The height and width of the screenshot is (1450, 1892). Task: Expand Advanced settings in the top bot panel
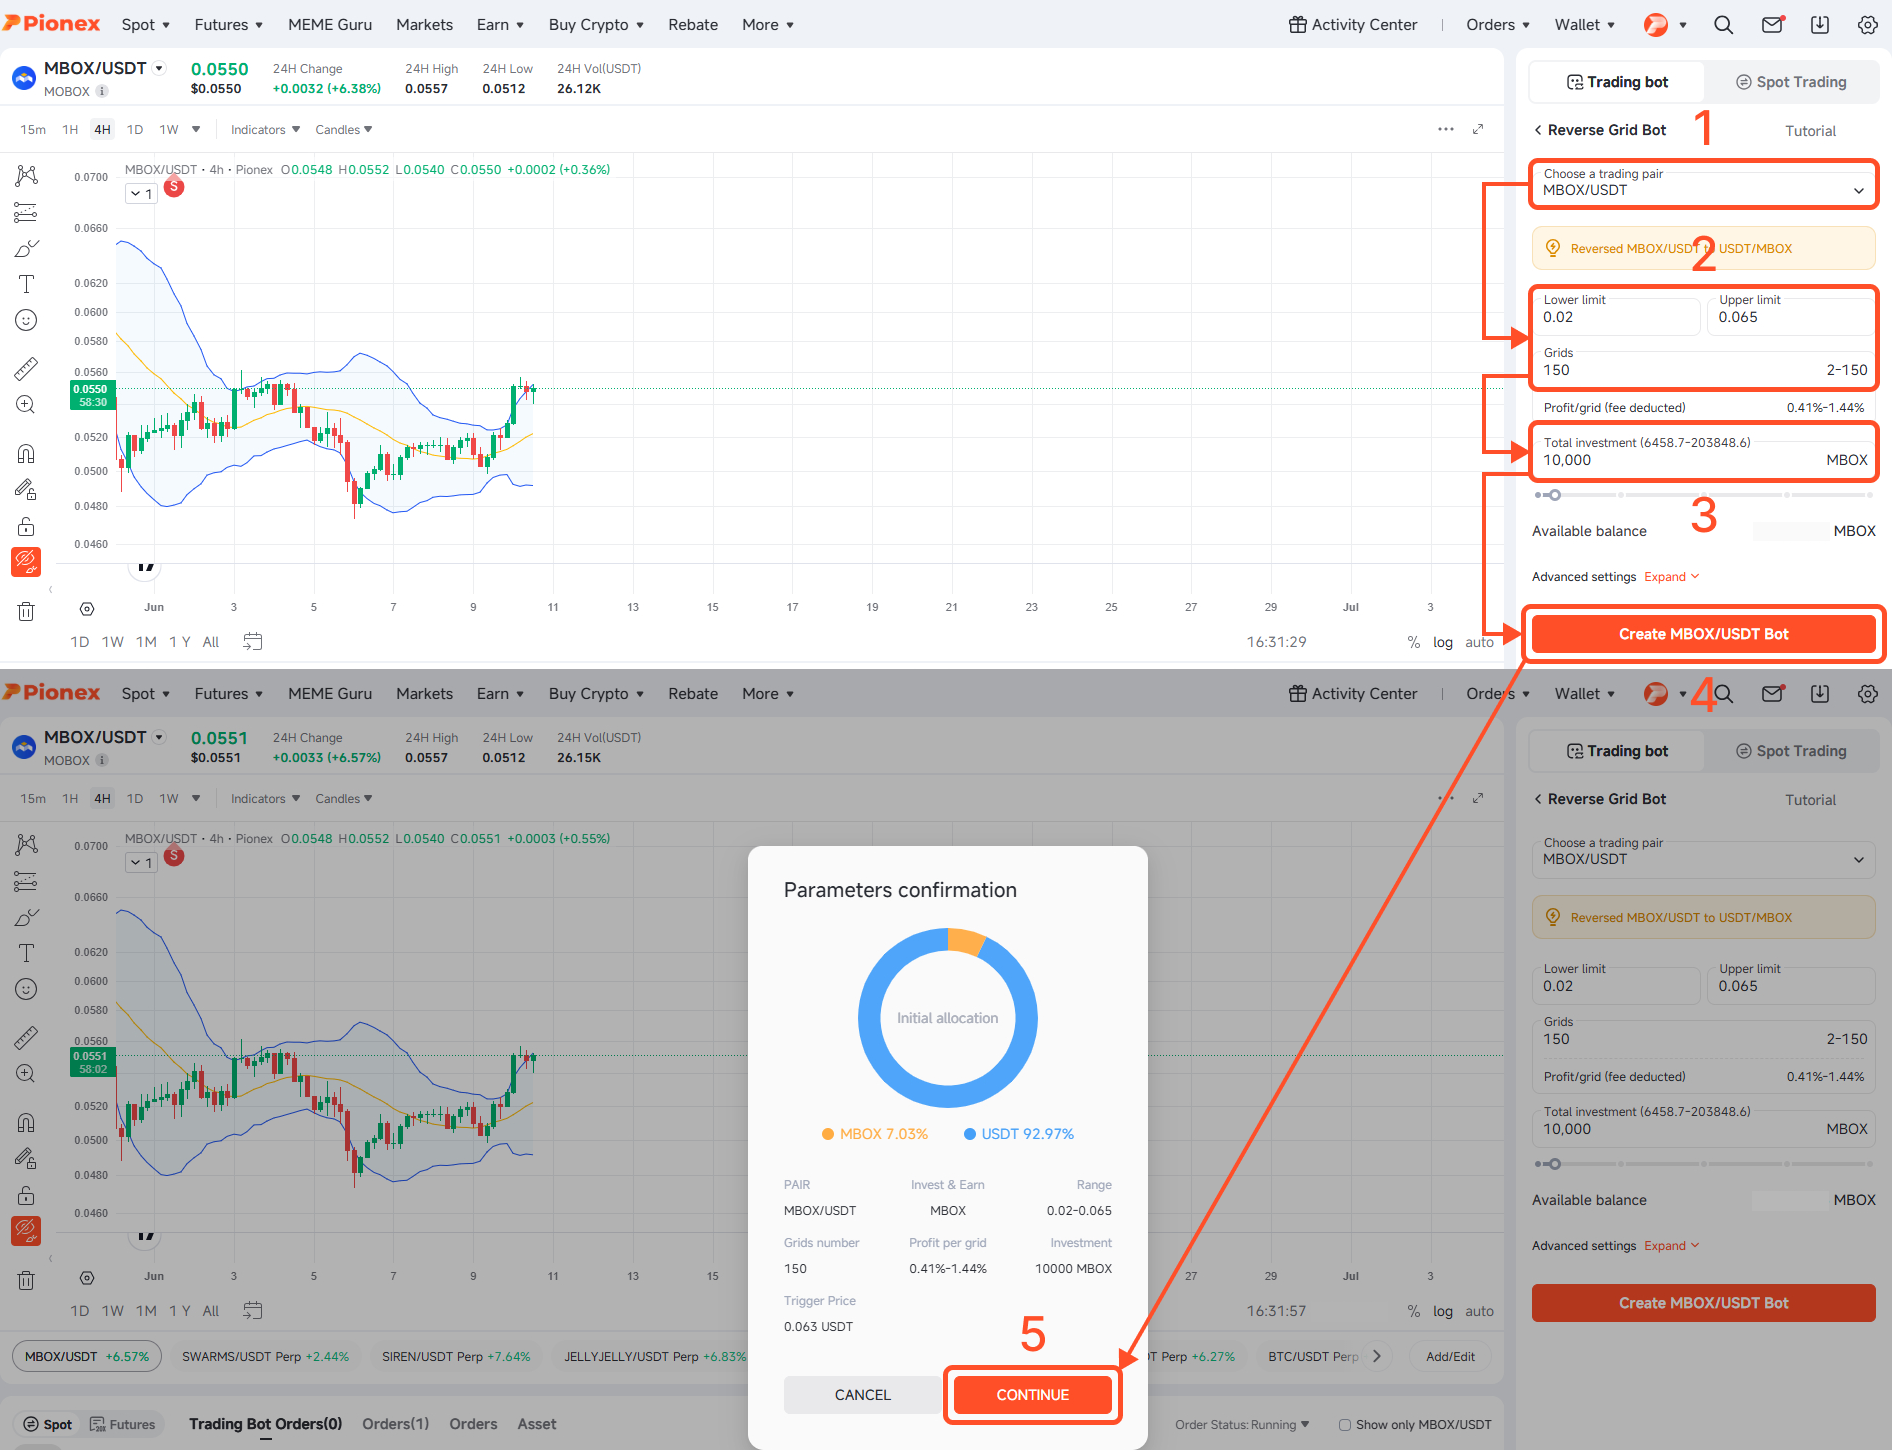(1671, 577)
